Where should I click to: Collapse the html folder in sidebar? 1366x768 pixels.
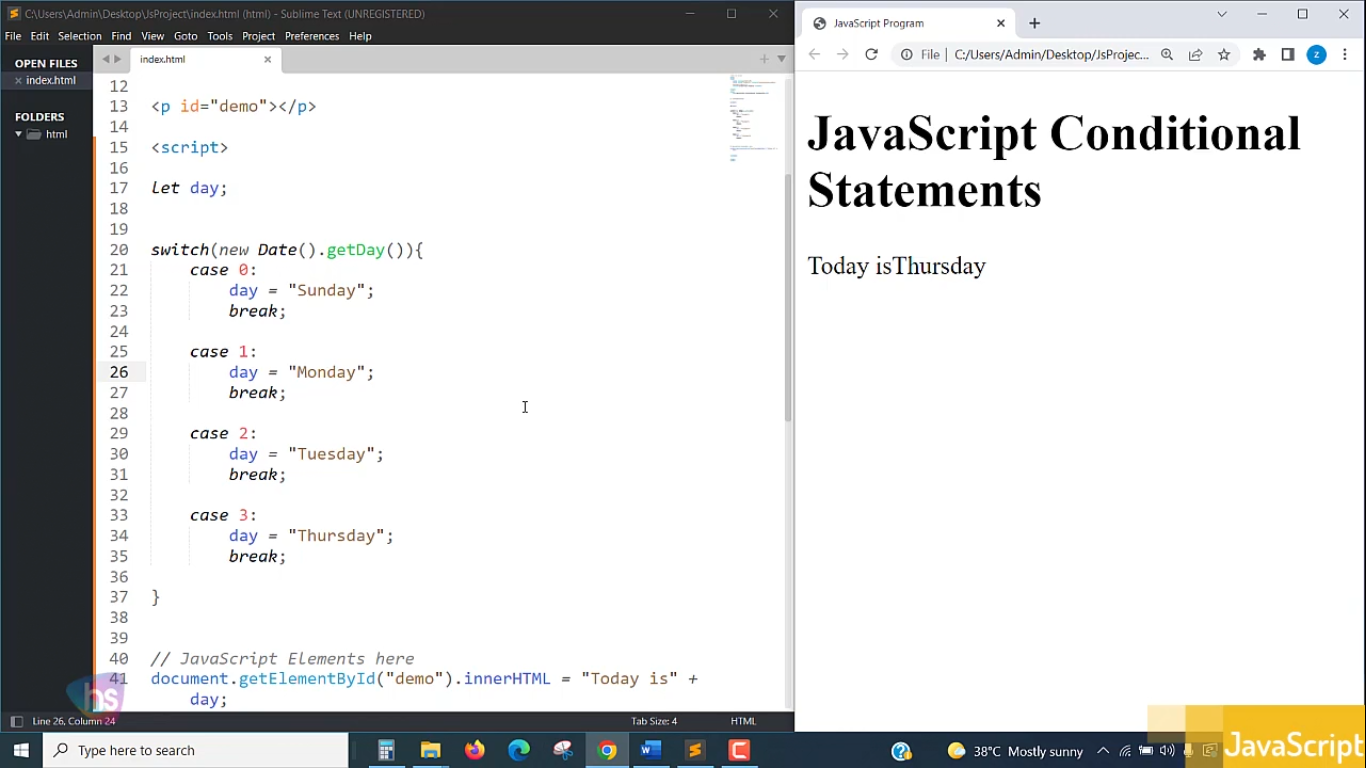tap(18, 134)
